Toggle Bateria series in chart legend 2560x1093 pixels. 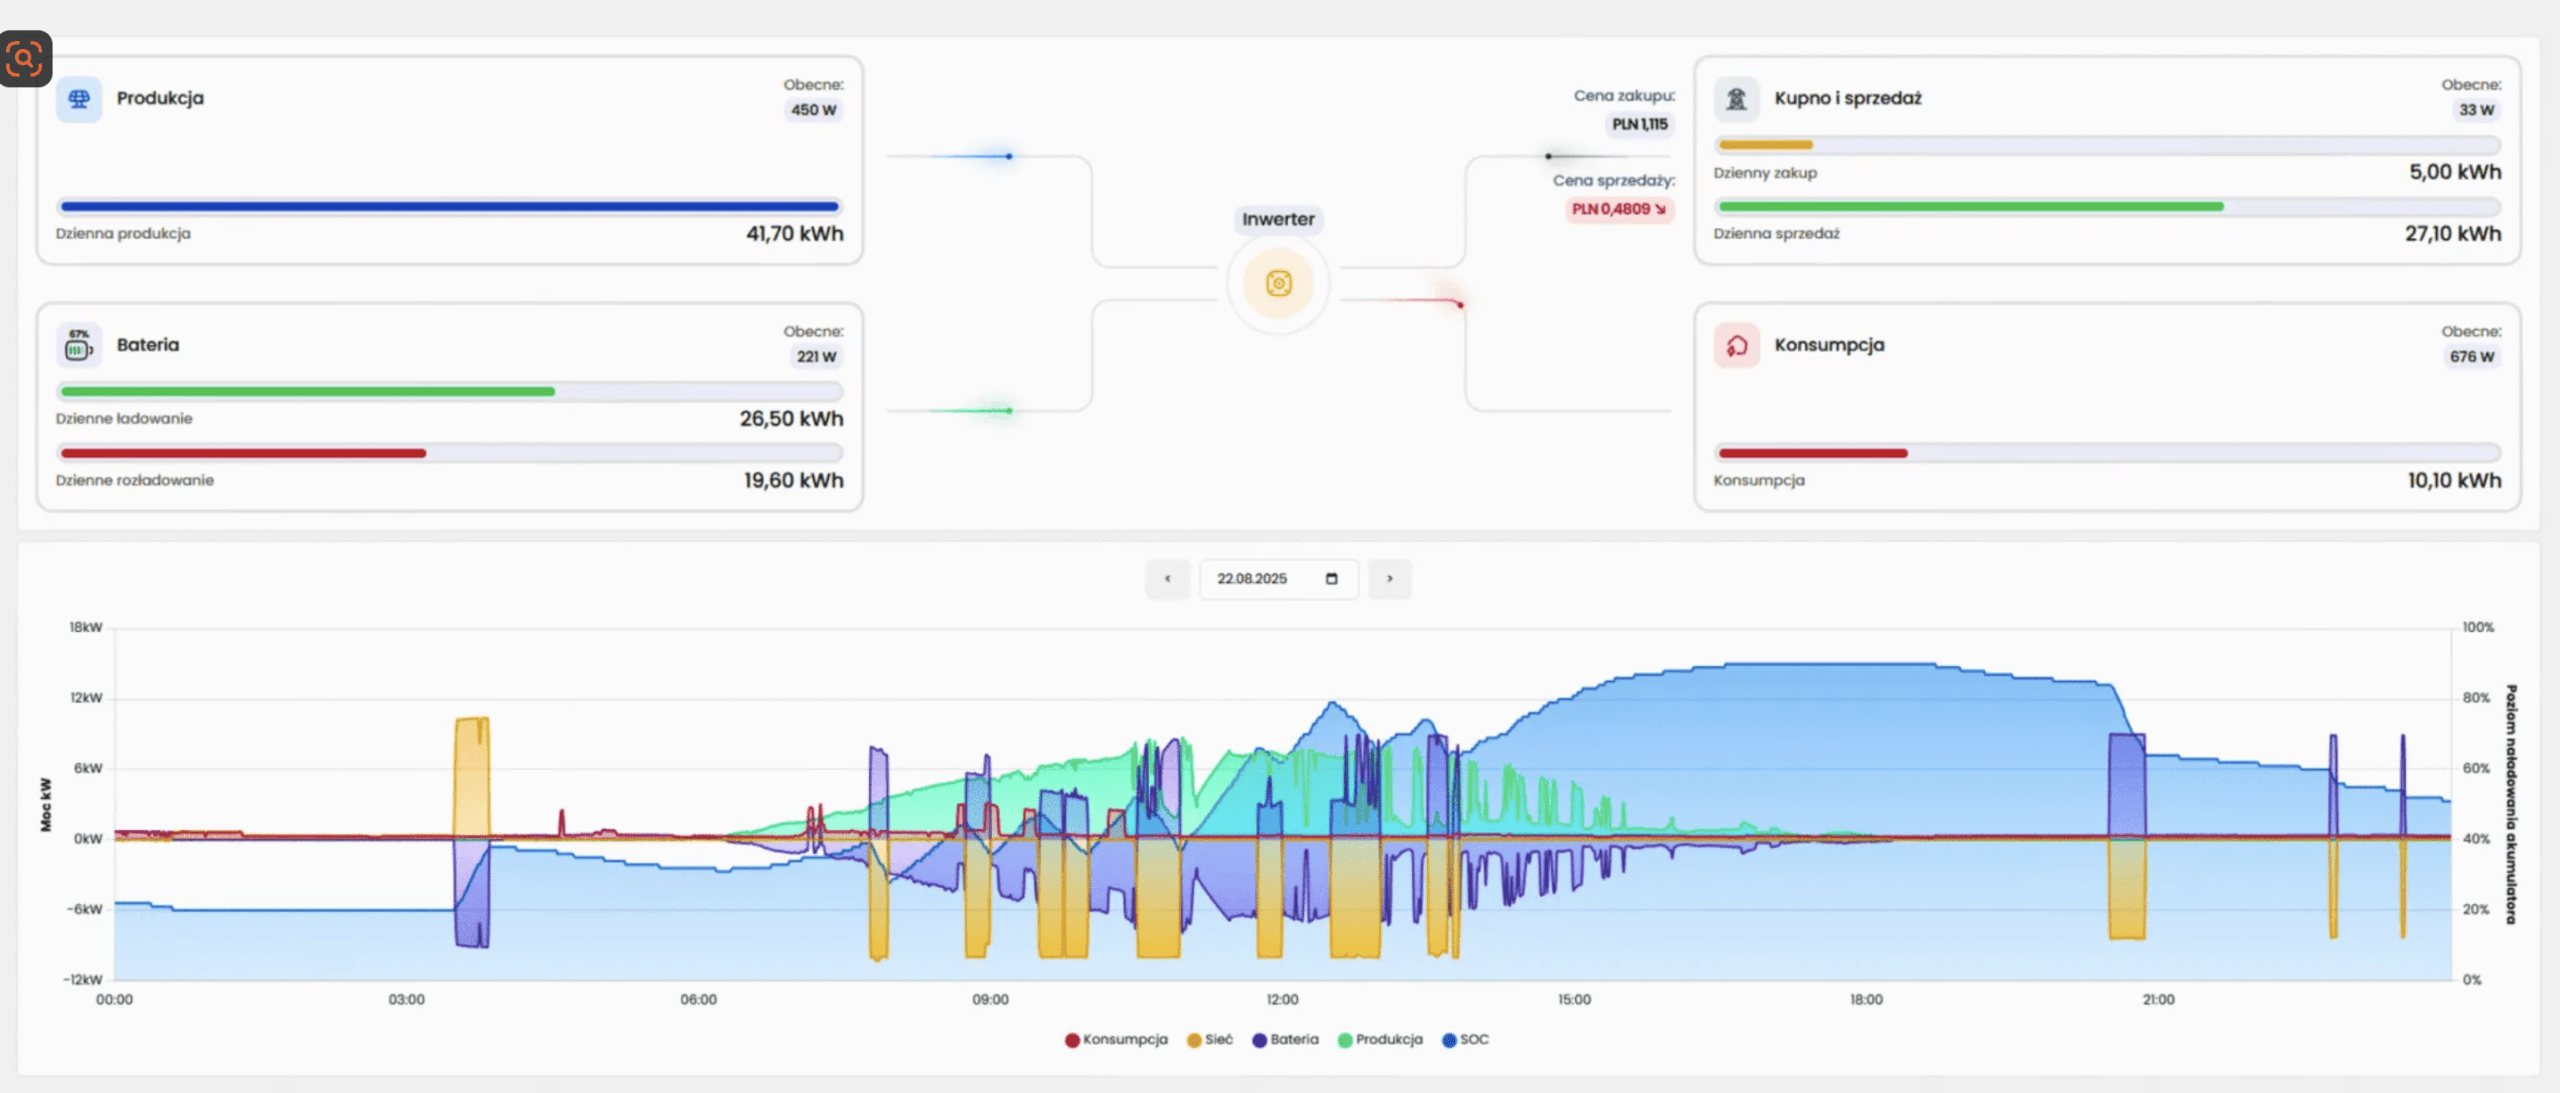[x=1285, y=1040]
